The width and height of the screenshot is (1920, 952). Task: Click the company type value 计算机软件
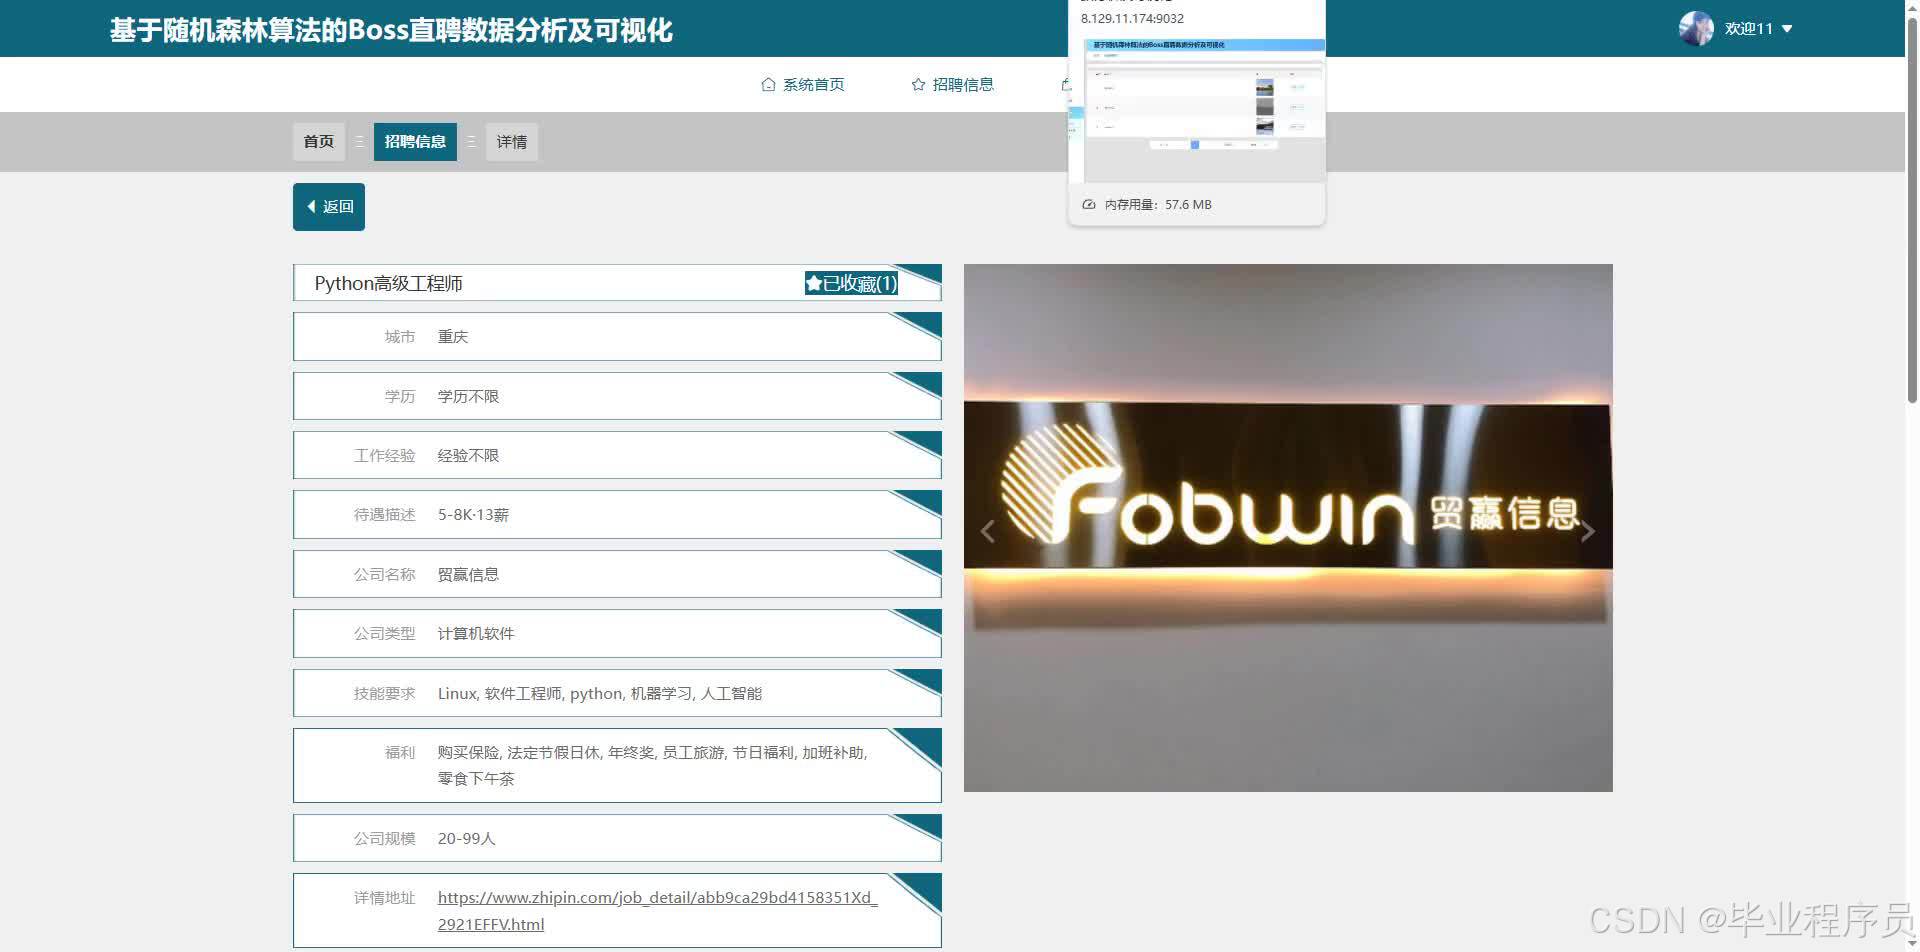(476, 634)
